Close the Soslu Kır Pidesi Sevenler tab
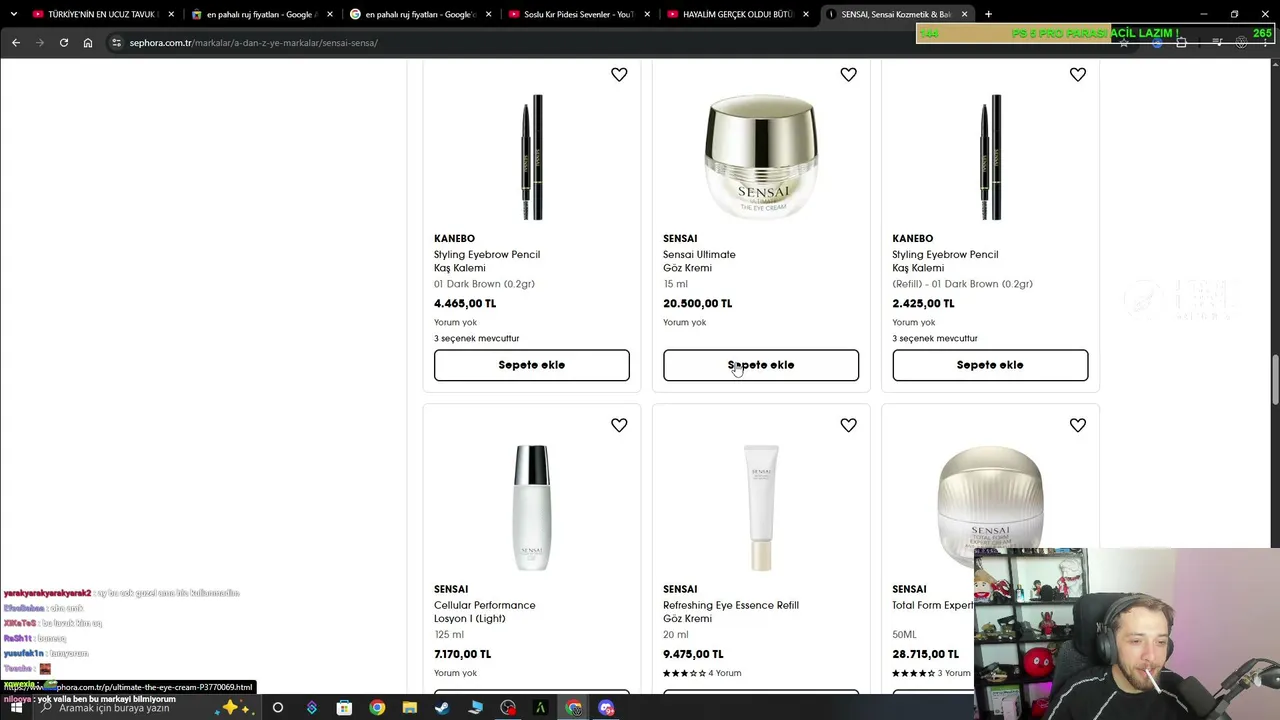The height and width of the screenshot is (720, 1280). point(647,14)
